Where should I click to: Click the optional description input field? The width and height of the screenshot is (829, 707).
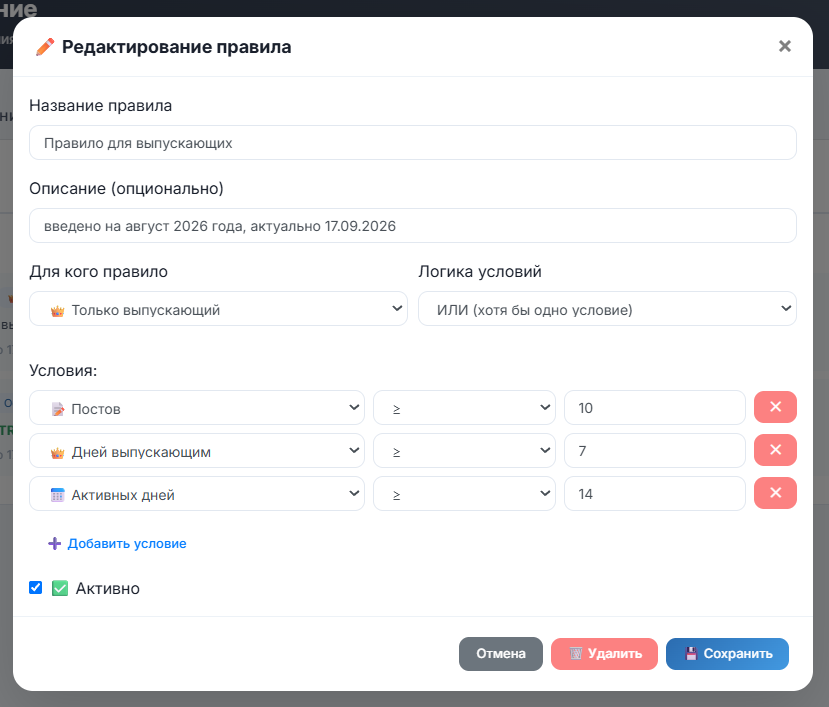tap(412, 226)
